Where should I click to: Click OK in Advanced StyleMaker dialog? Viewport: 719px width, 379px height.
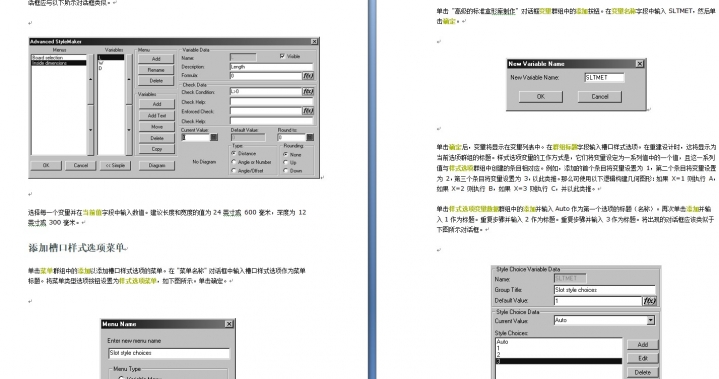tap(46, 165)
